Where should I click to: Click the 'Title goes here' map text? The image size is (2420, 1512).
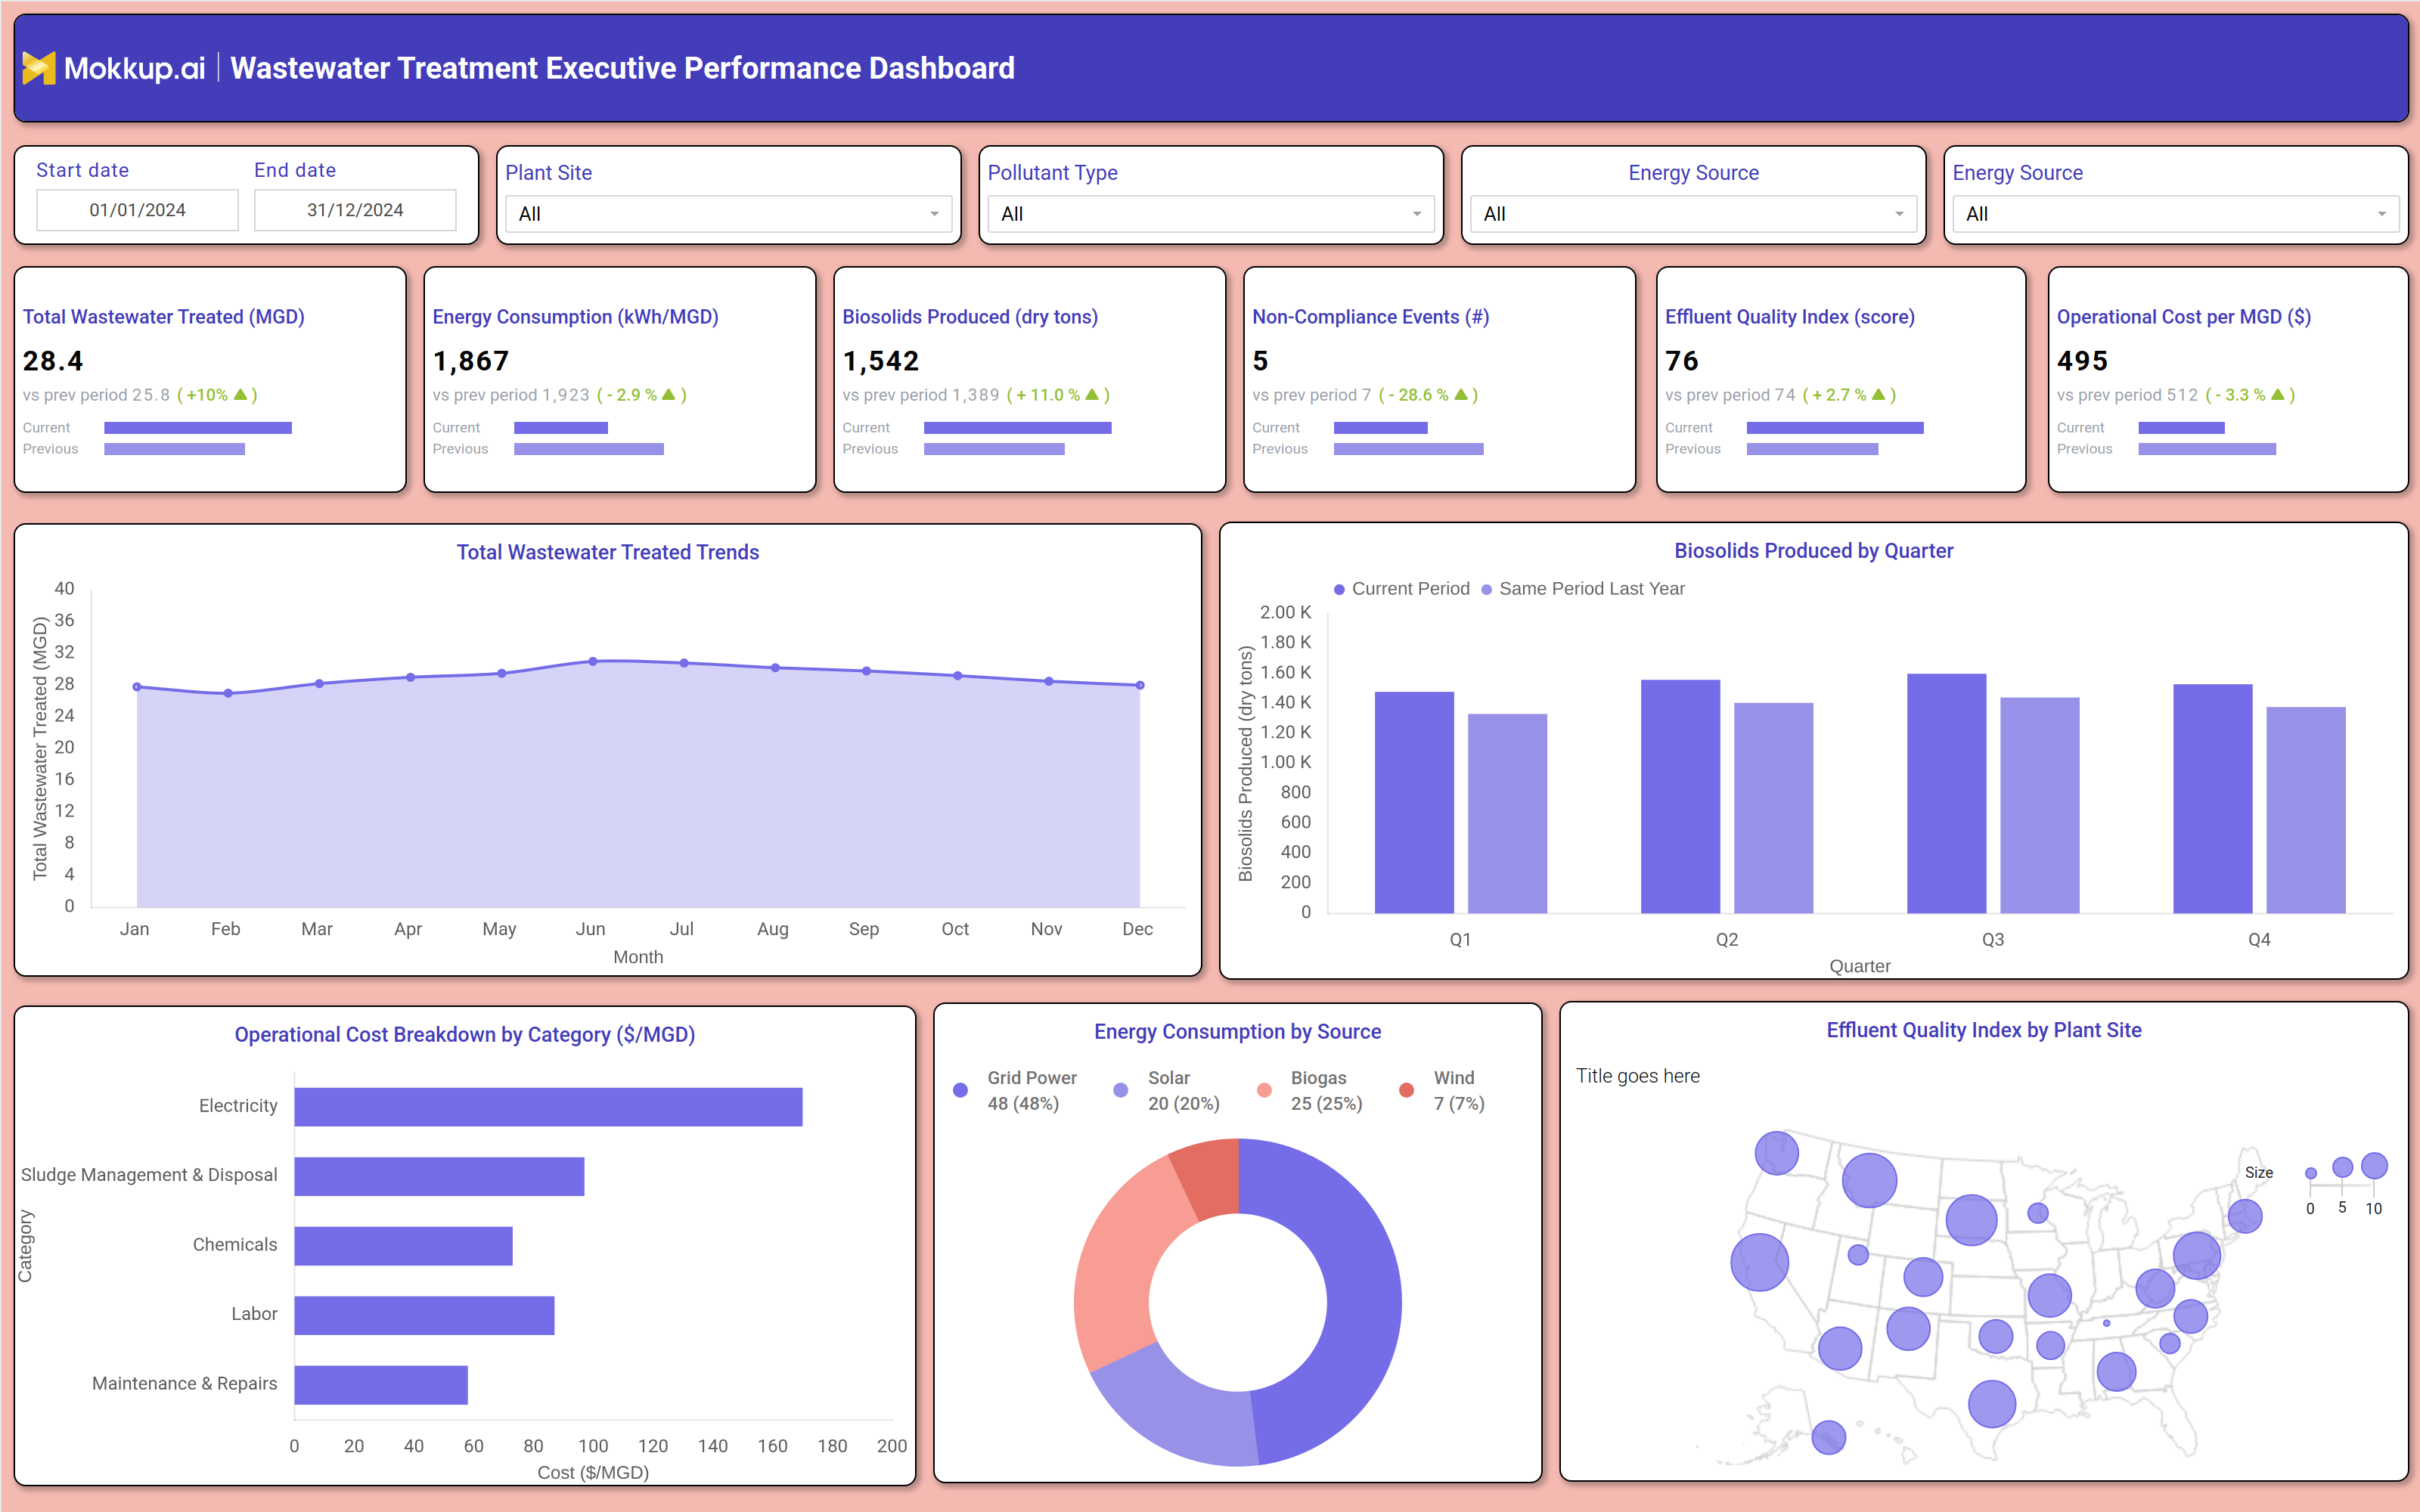(1638, 1076)
